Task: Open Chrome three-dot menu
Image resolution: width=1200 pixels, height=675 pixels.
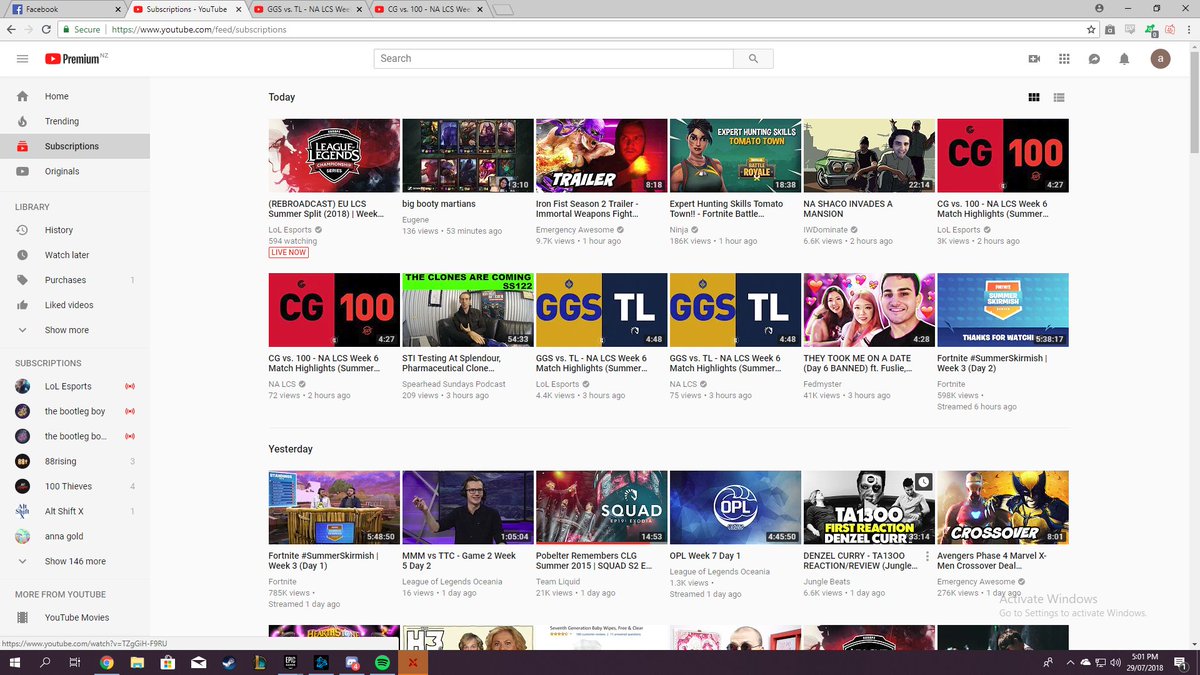Action: (x=1187, y=30)
